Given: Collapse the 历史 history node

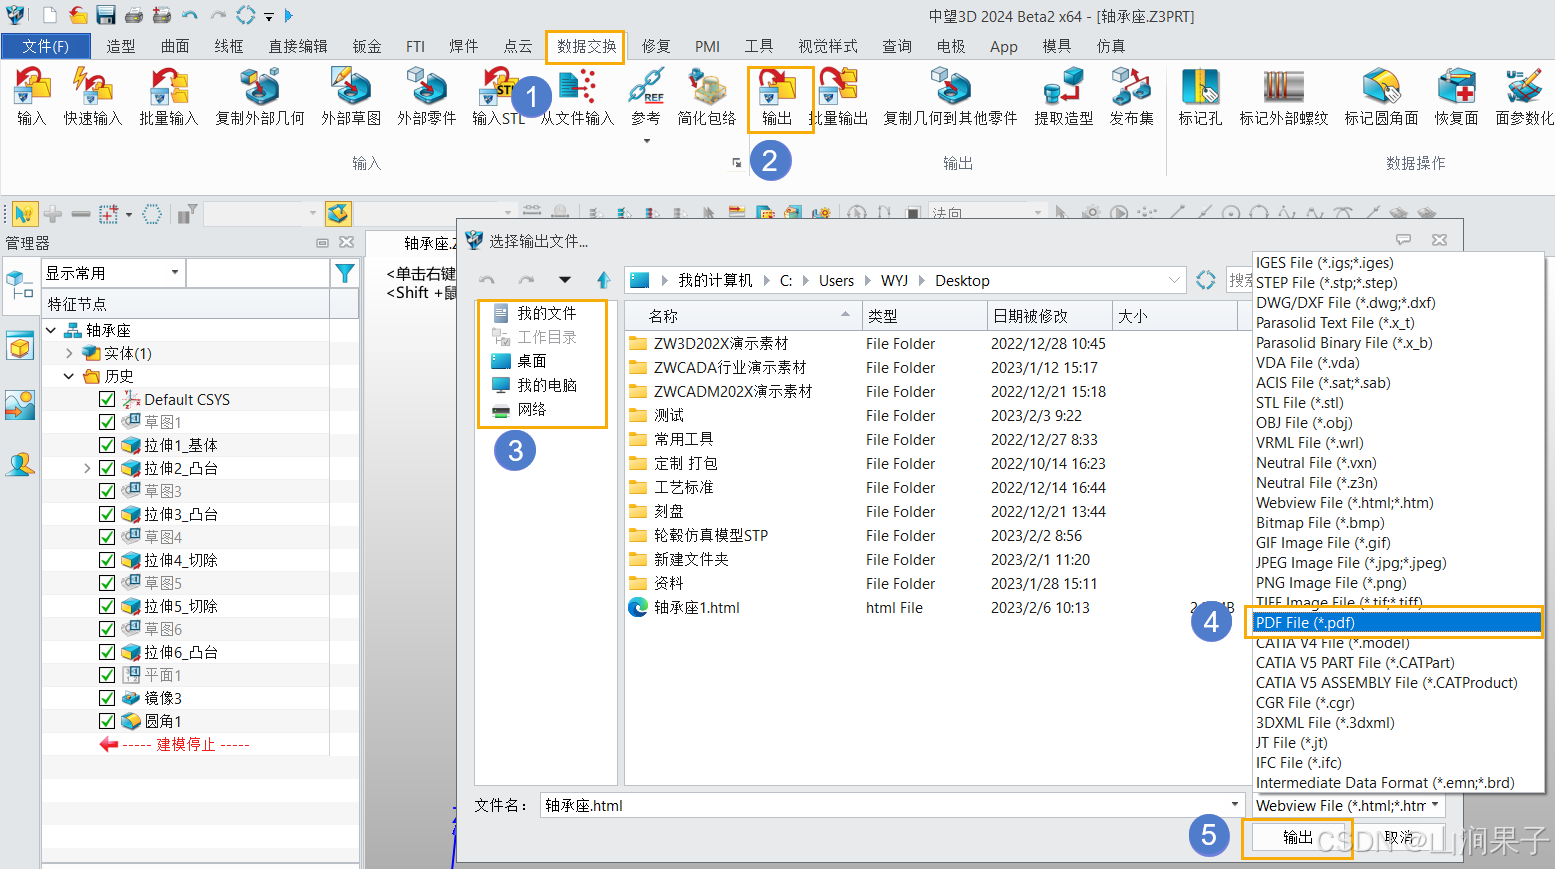Looking at the screenshot, I should (69, 376).
